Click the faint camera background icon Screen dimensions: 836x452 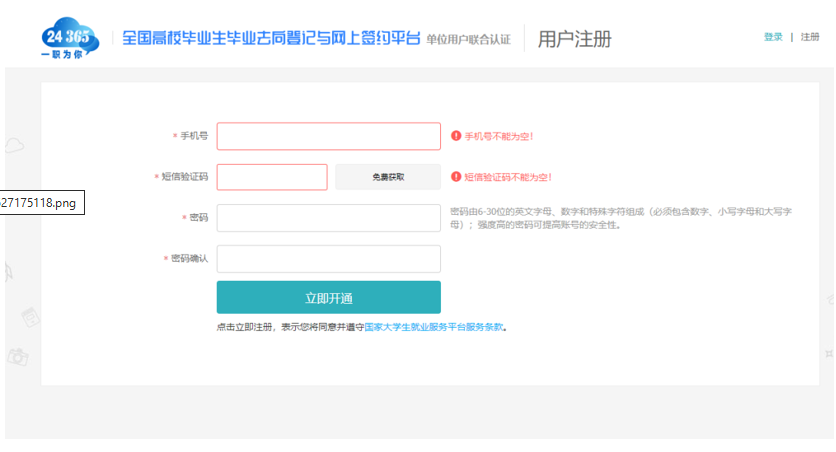[x=17, y=355]
